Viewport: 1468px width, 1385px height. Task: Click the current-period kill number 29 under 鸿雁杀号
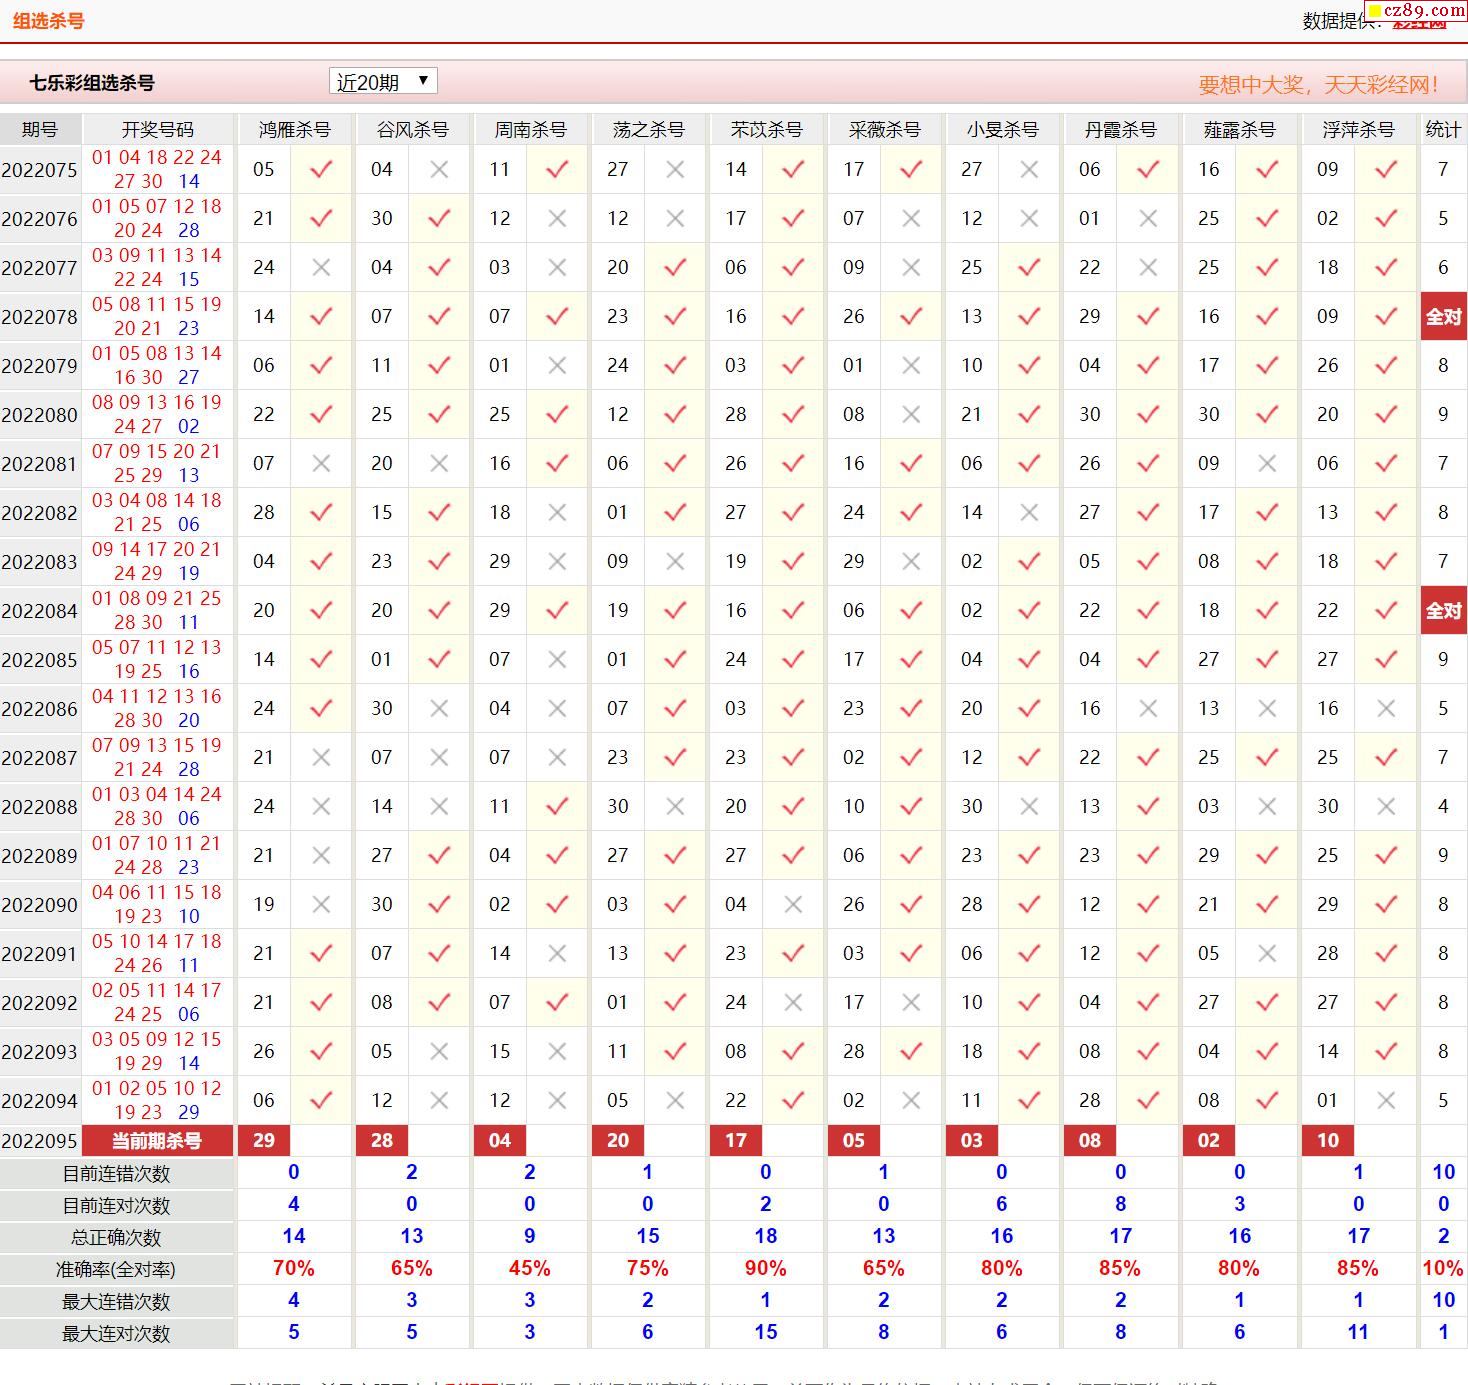click(x=264, y=1141)
